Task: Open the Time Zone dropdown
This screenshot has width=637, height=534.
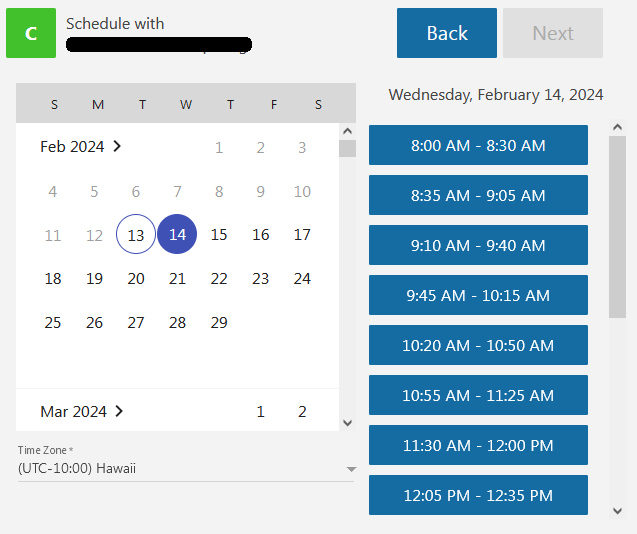Action: click(x=186, y=468)
